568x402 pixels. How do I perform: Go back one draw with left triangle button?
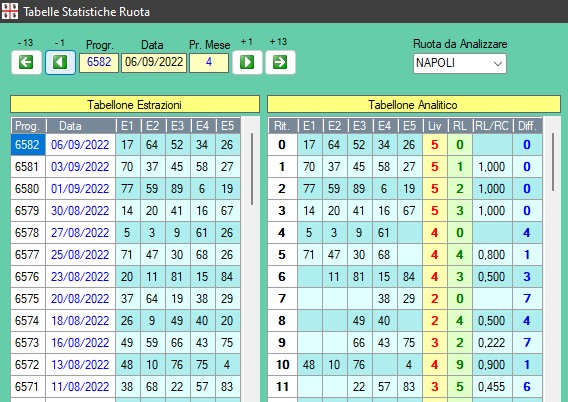(60, 62)
